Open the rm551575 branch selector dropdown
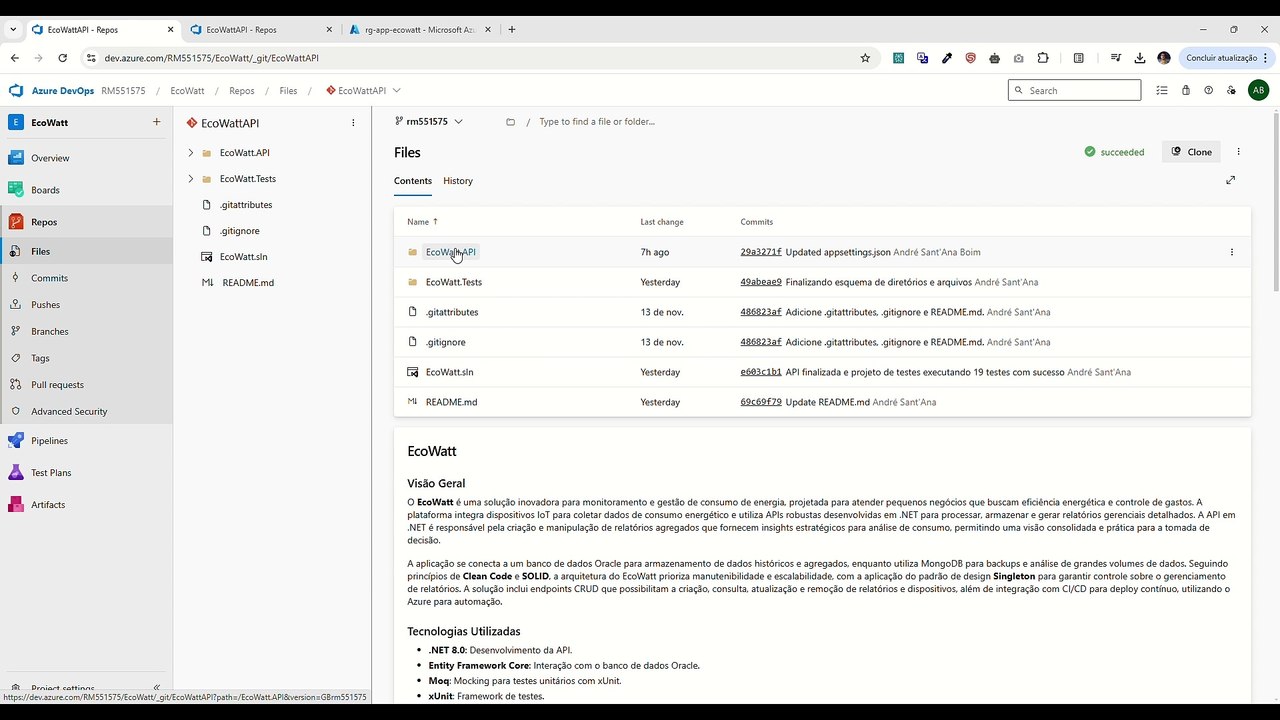Screen dimensions: 1280x720 point(429,122)
